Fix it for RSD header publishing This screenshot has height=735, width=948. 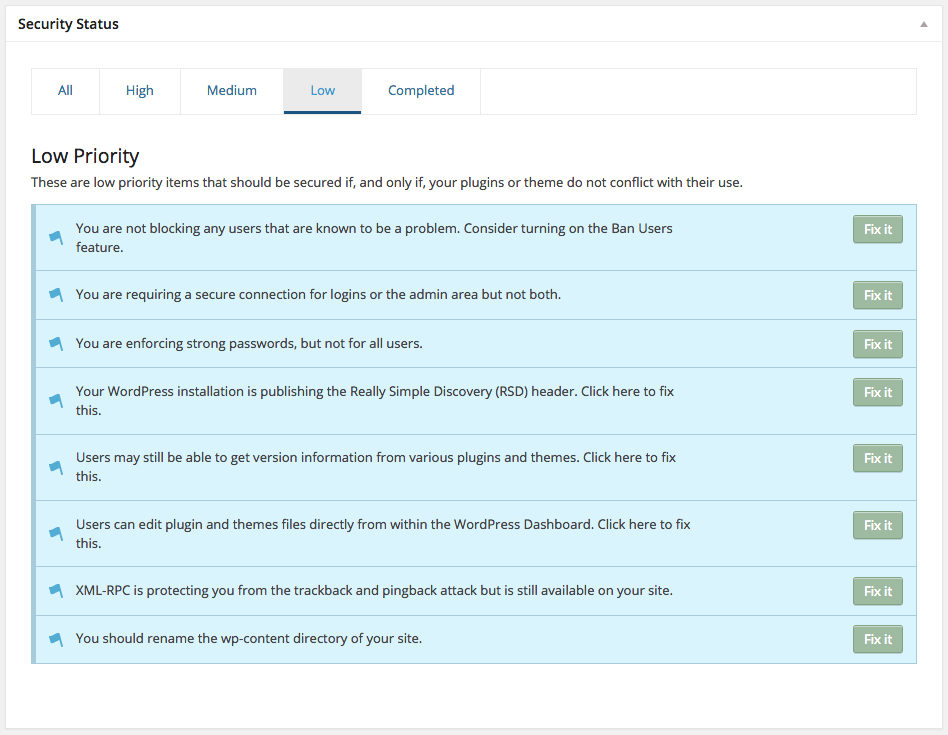[x=877, y=392]
